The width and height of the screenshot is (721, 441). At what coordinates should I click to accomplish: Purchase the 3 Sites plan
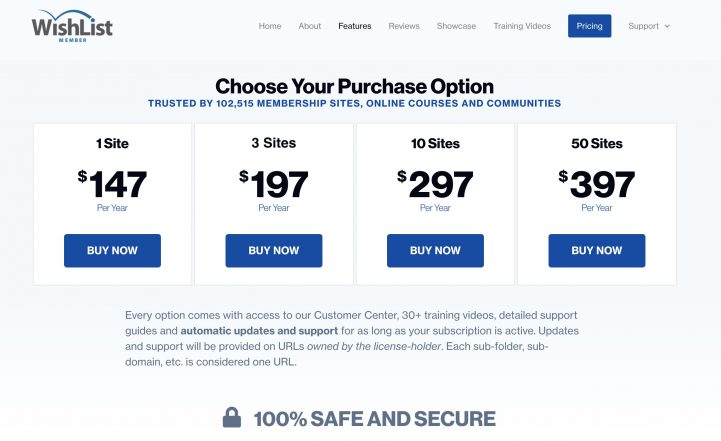tap(274, 251)
